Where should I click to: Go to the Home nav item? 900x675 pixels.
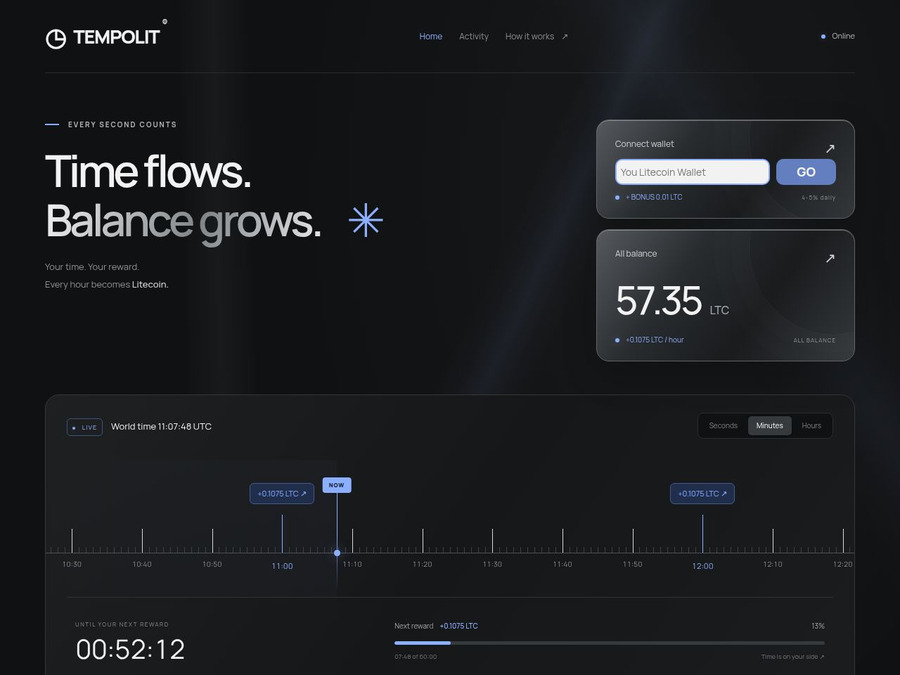click(x=430, y=36)
